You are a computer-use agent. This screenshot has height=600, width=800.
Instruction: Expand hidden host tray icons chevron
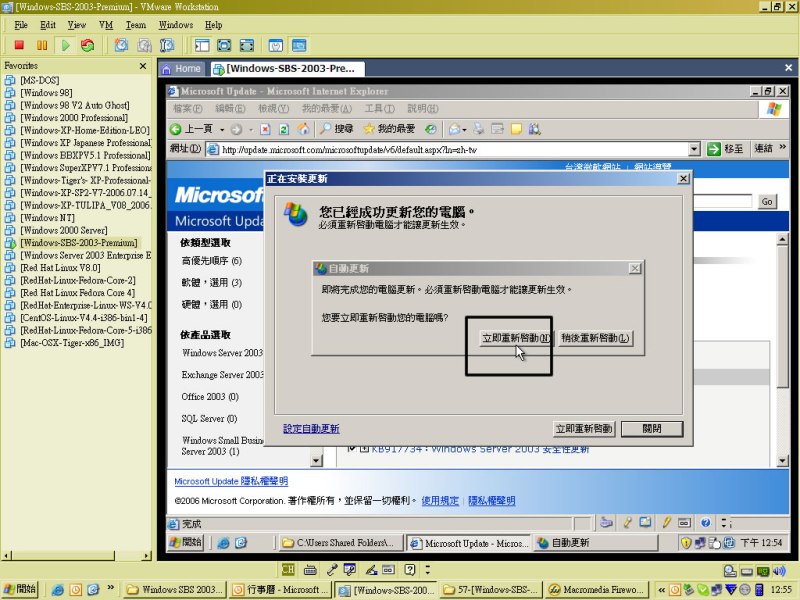662,590
